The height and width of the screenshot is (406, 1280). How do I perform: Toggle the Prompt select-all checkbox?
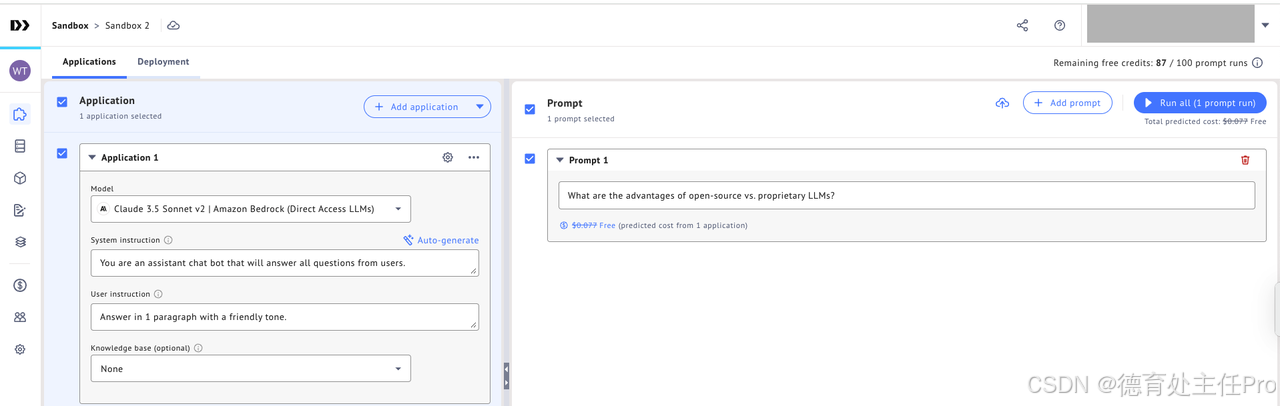530,109
